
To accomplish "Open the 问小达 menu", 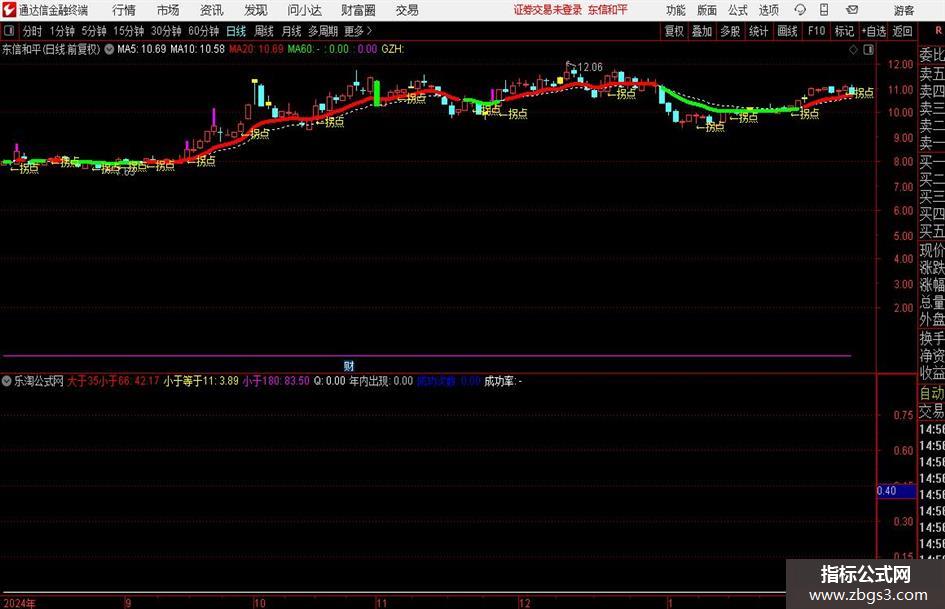I will click(x=304, y=10).
